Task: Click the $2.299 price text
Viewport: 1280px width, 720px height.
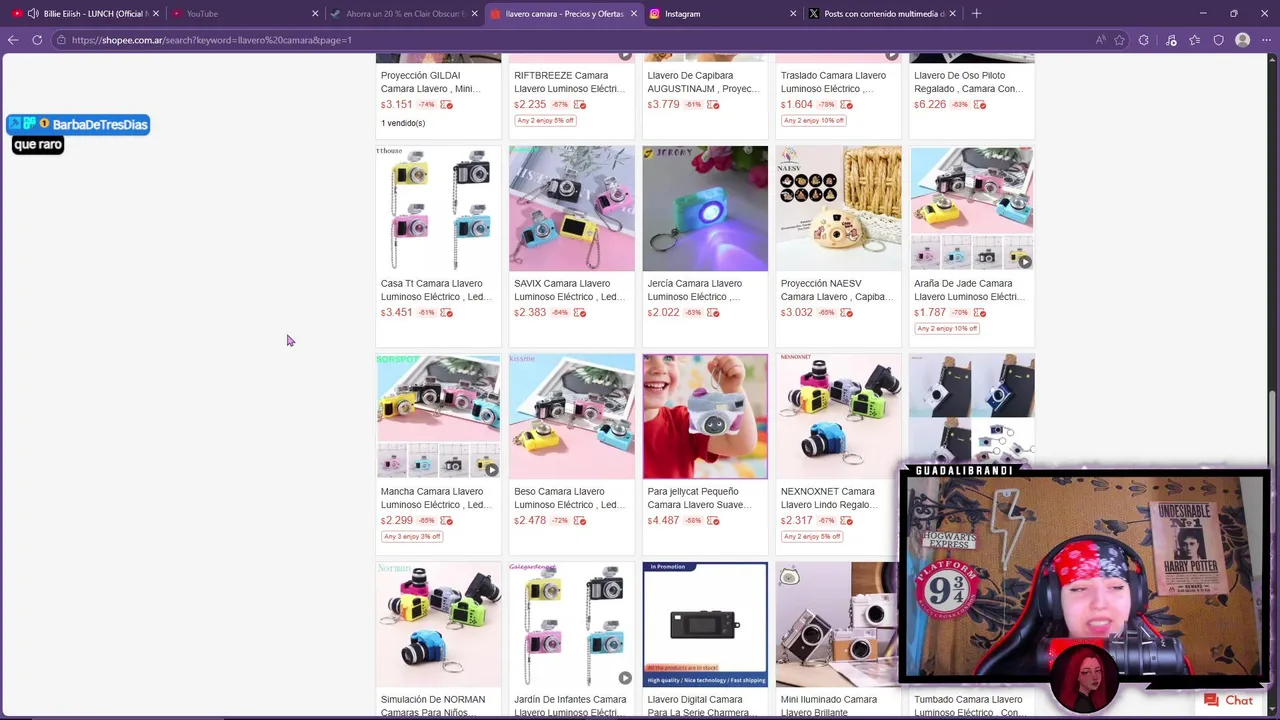Action: tap(397, 521)
